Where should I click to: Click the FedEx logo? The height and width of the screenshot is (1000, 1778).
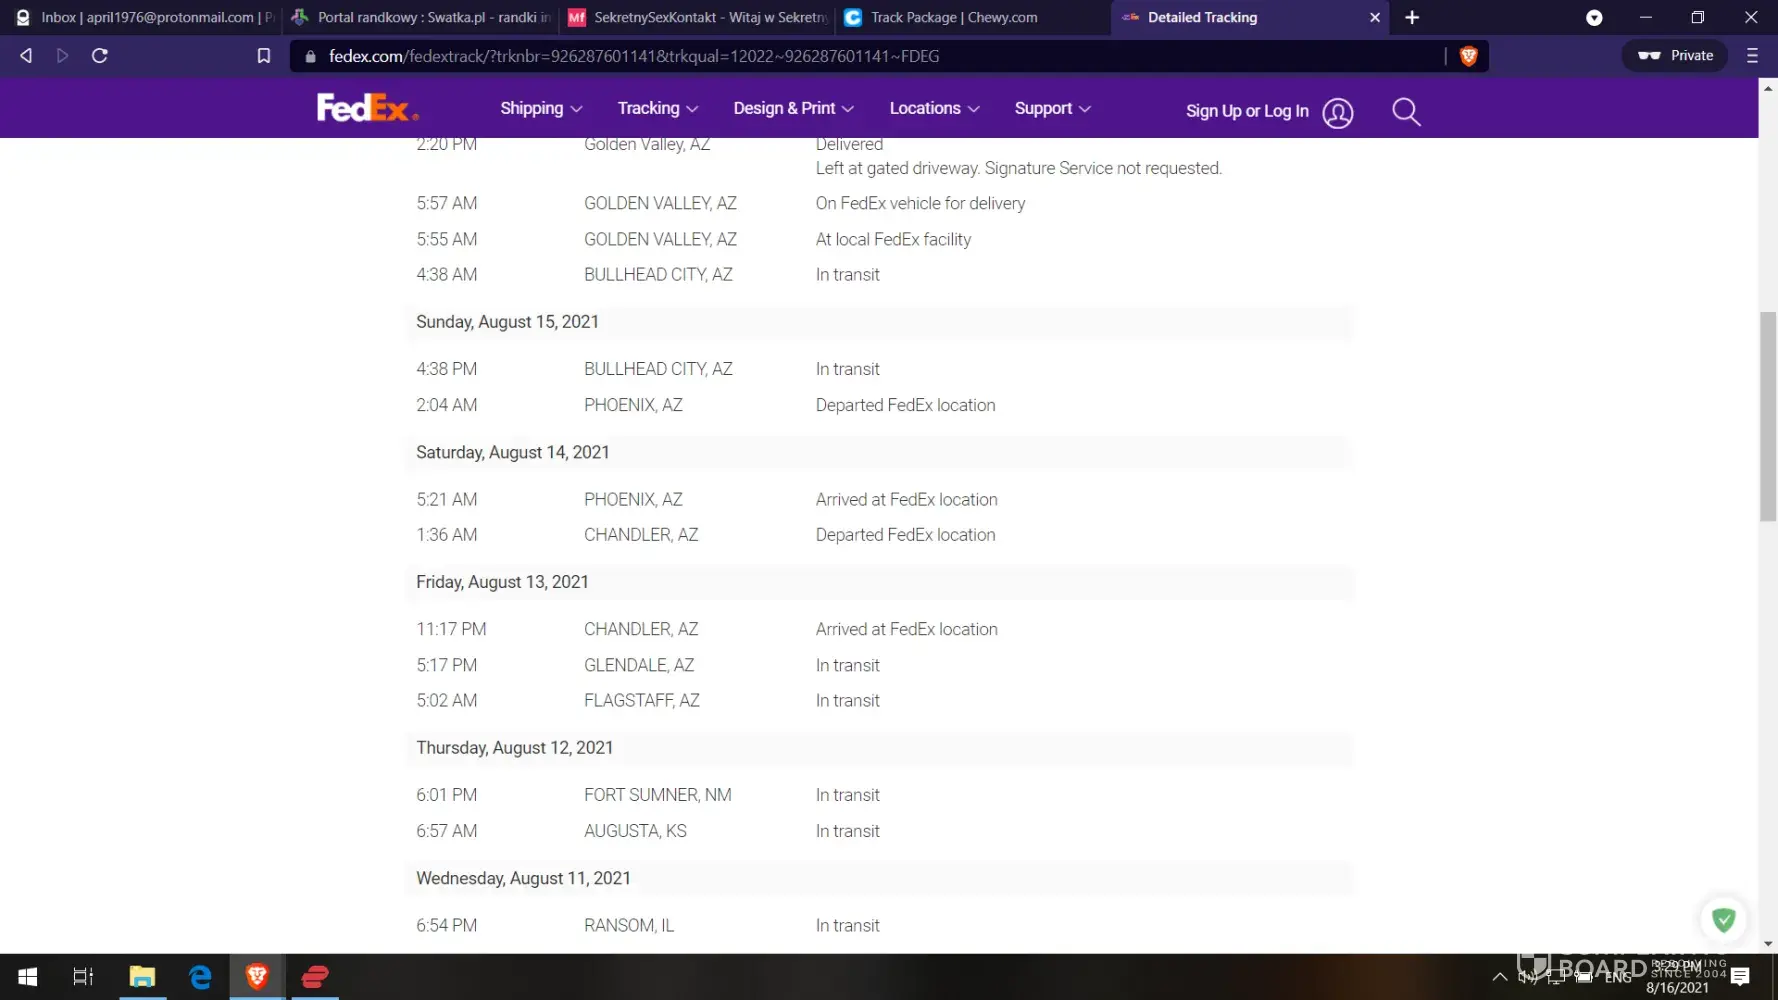point(366,108)
